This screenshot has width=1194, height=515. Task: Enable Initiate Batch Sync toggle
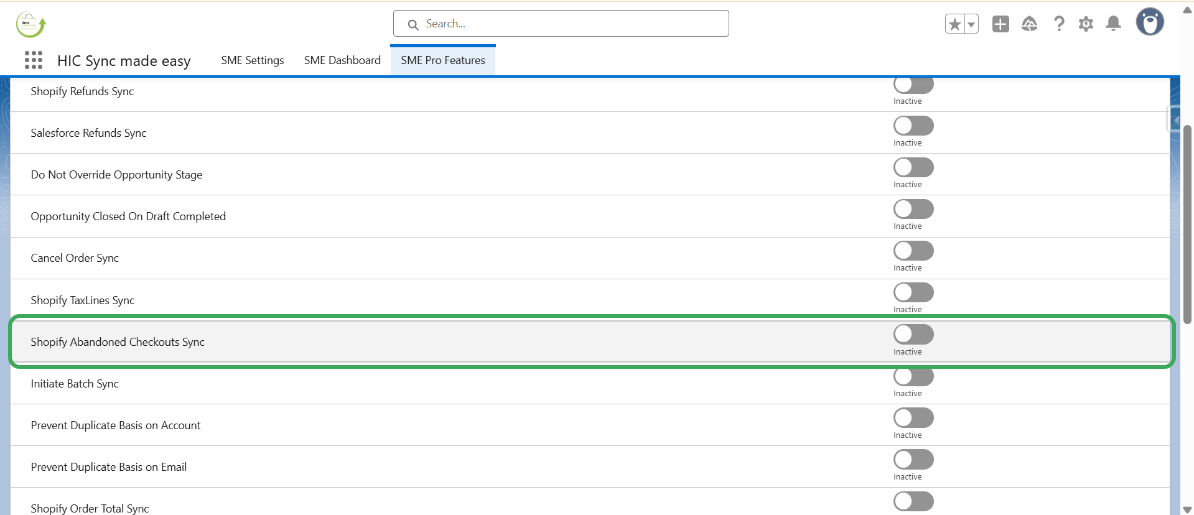(x=913, y=376)
